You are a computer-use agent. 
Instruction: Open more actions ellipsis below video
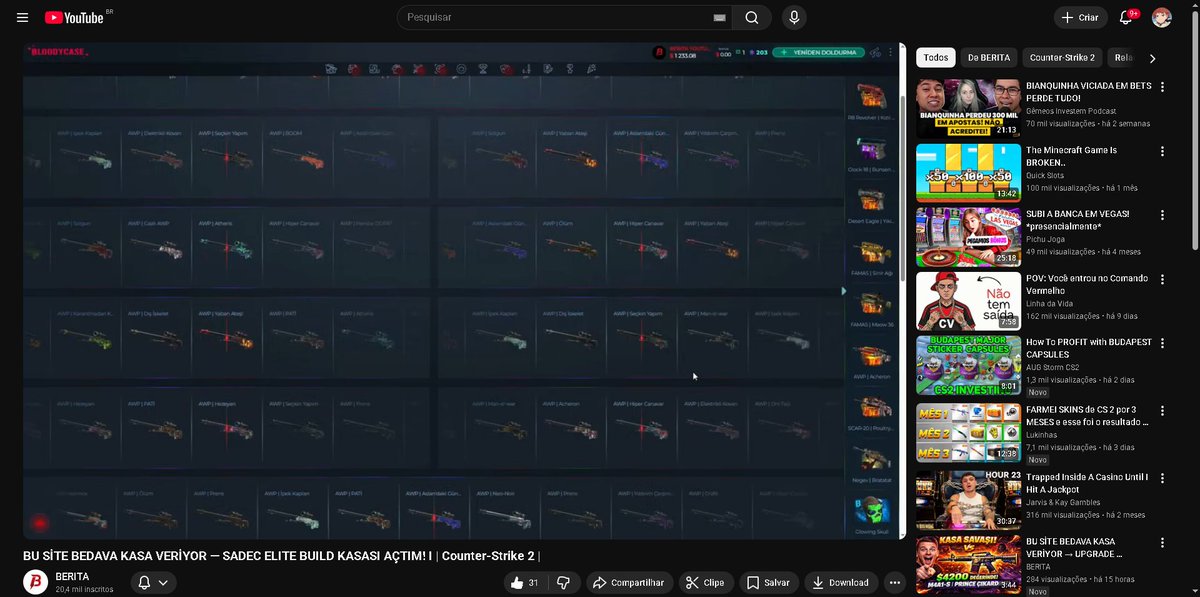895,582
